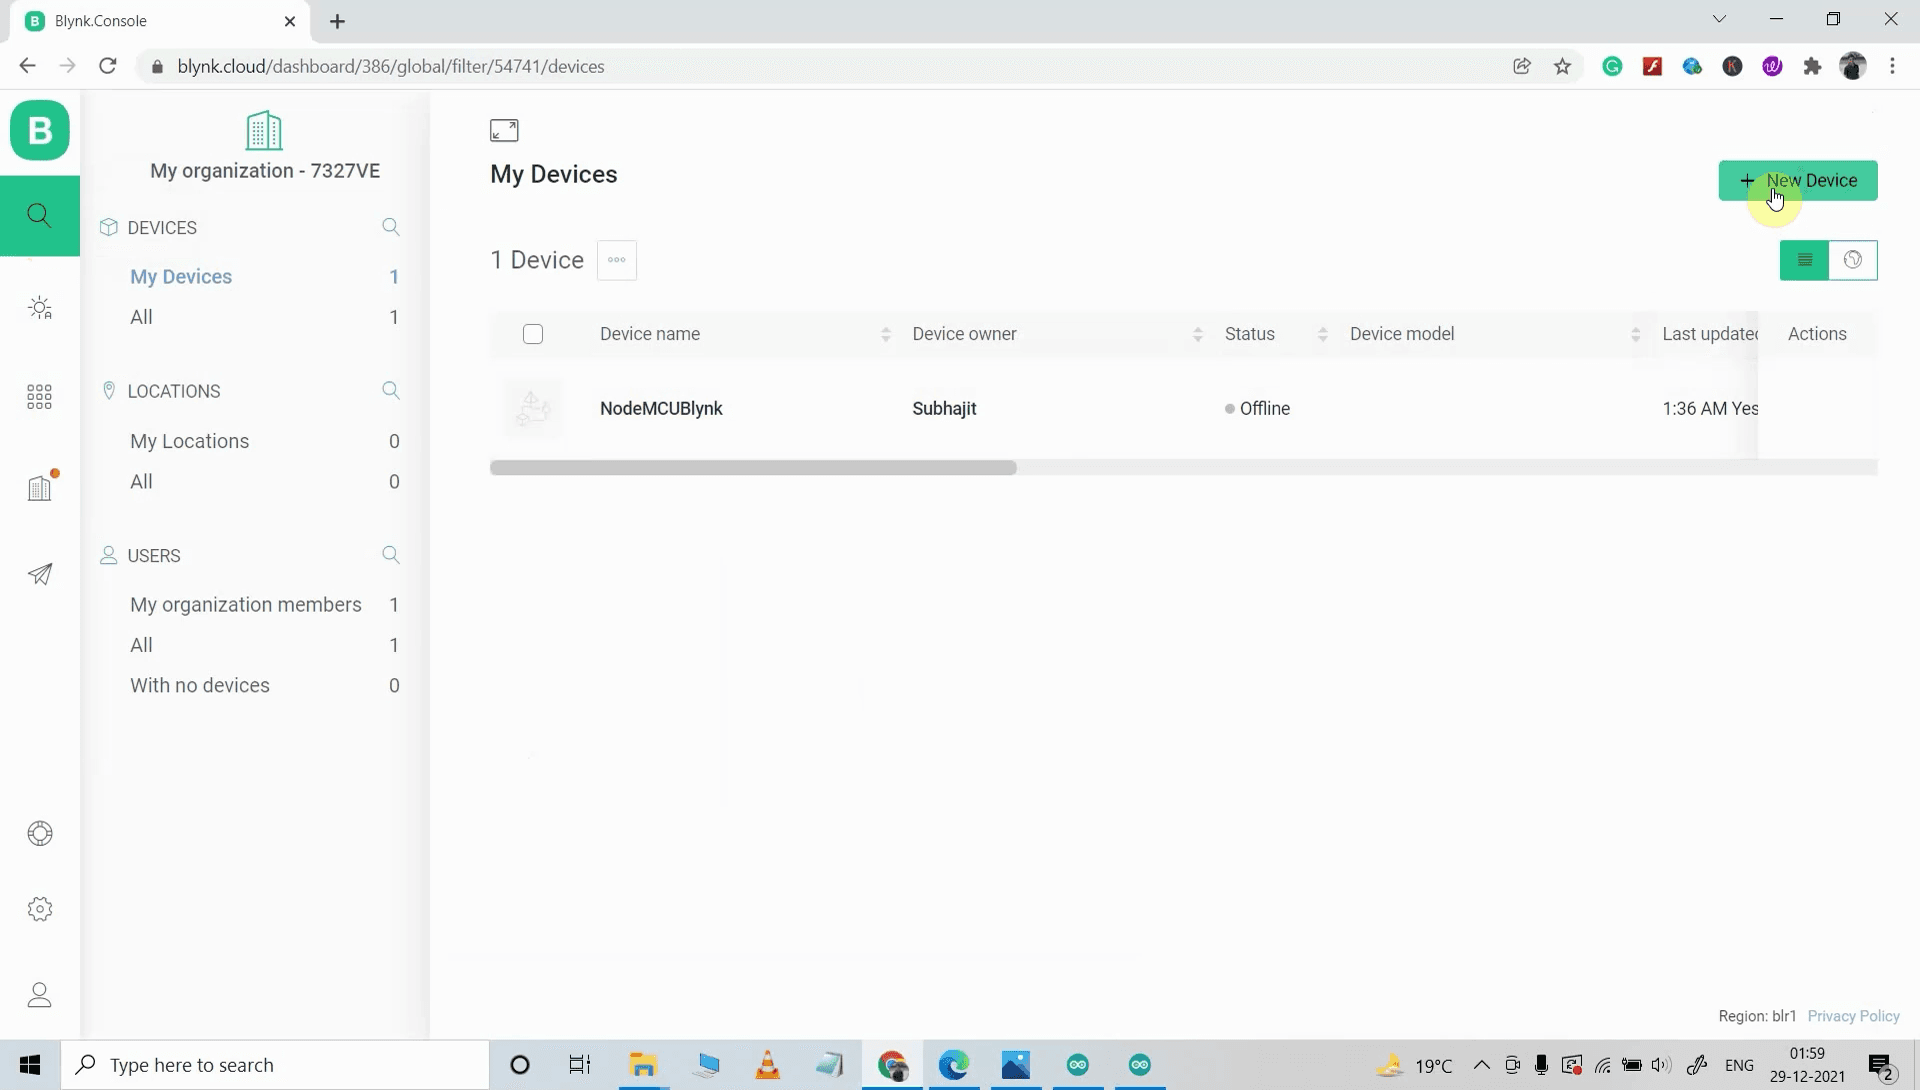Select the checkbox on the NodeMCUBlynk row

533,408
